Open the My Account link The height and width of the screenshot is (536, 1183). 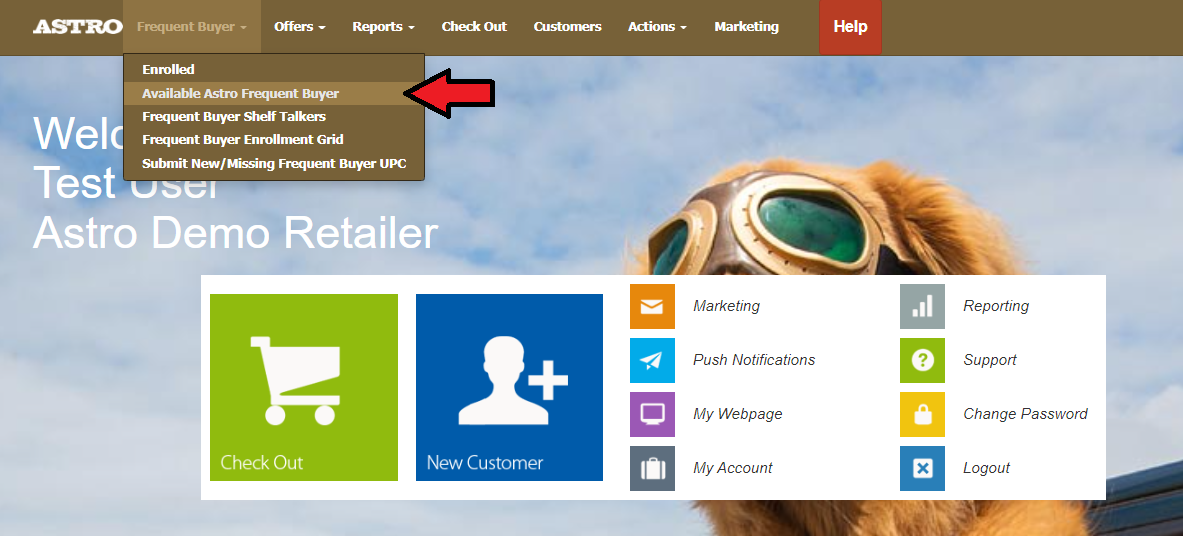tap(733, 468)
